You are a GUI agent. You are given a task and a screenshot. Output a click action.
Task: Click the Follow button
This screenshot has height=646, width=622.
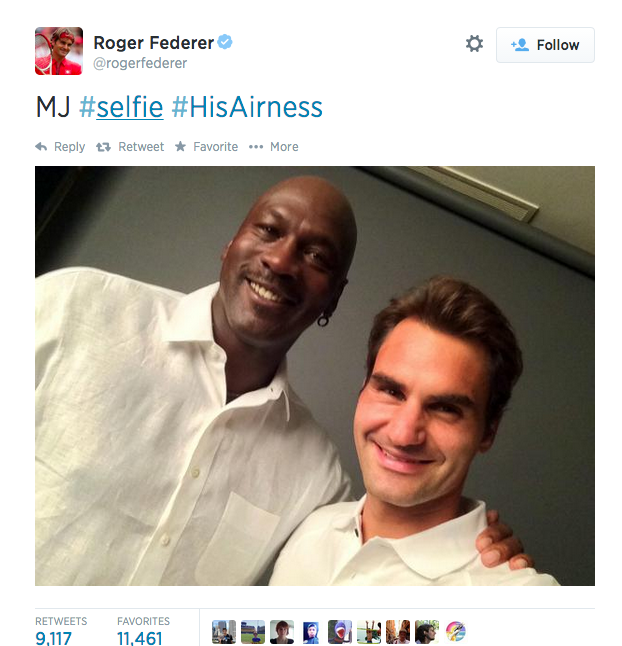point(545,45)
